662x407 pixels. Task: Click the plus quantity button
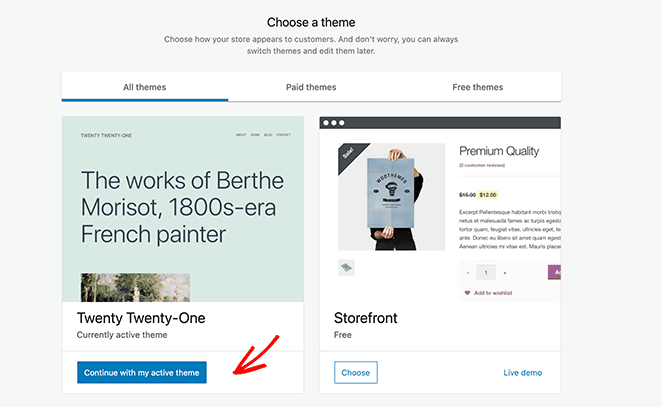point(504,272)
